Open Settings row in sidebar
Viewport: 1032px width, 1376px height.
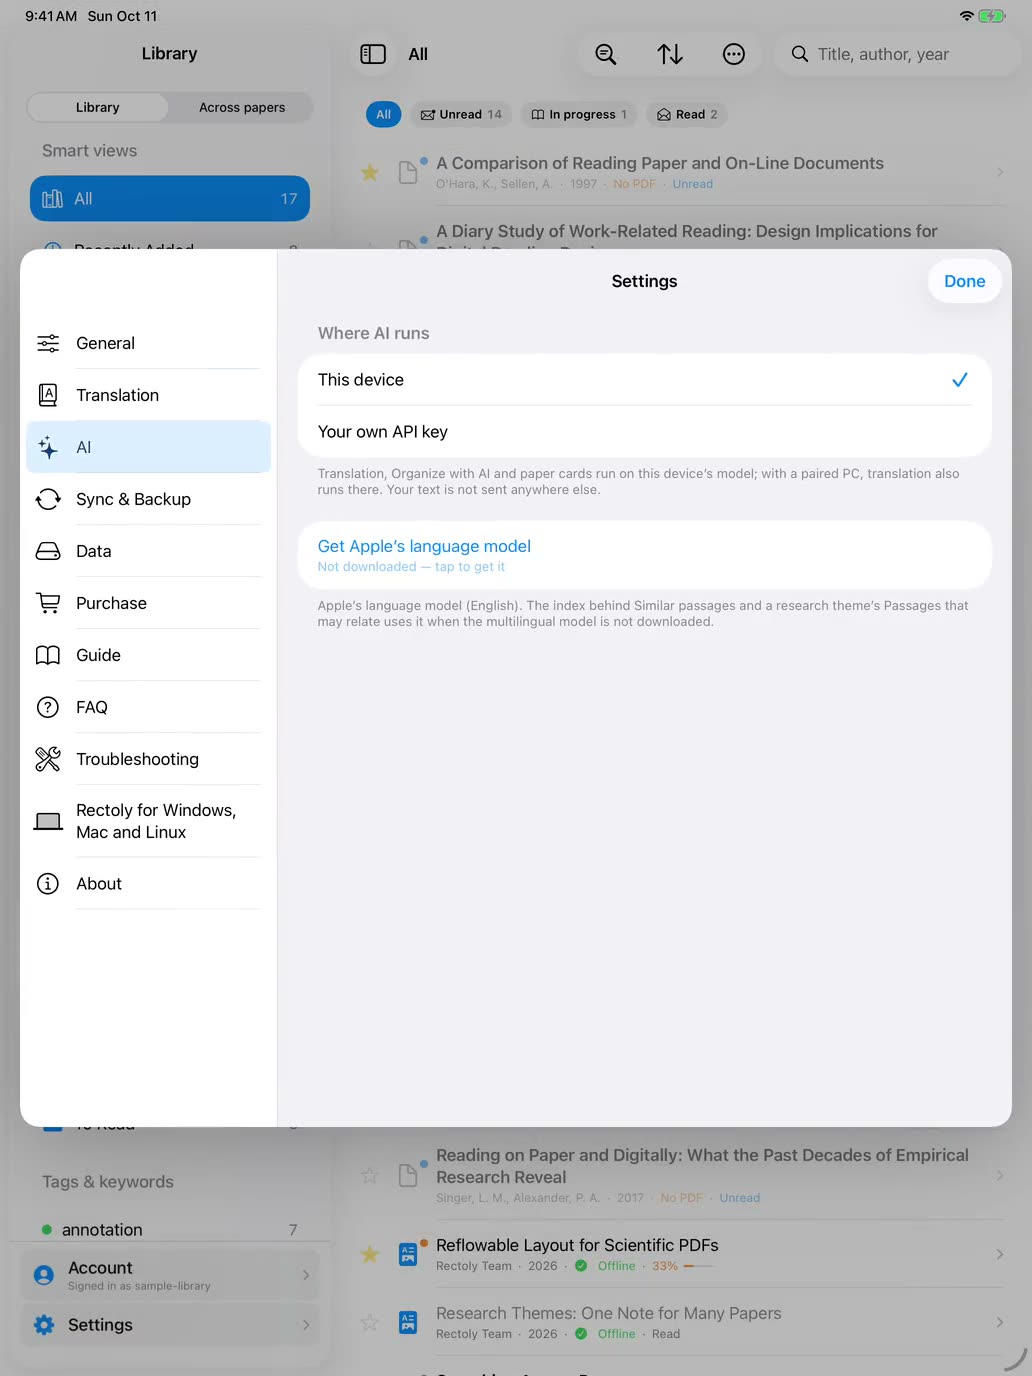pyautogui.click(x=170, y=1325)
